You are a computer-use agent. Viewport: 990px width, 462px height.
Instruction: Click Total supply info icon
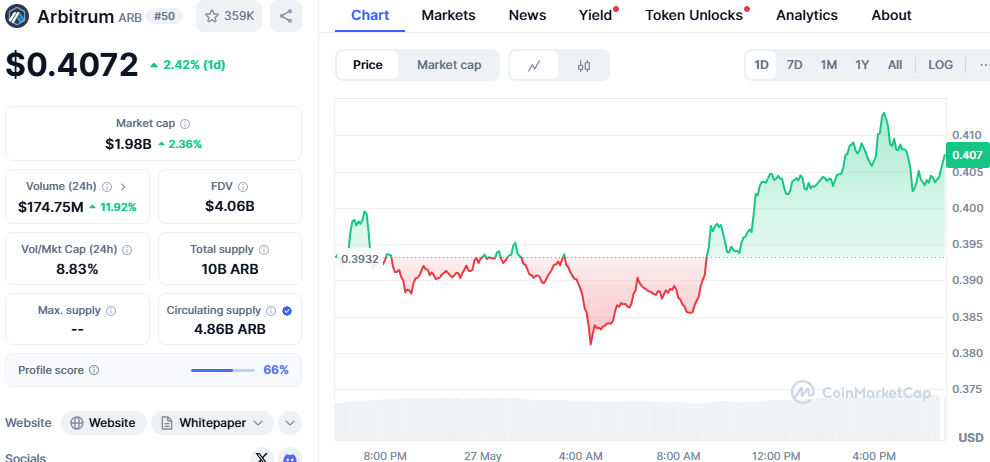coord(264,250)
